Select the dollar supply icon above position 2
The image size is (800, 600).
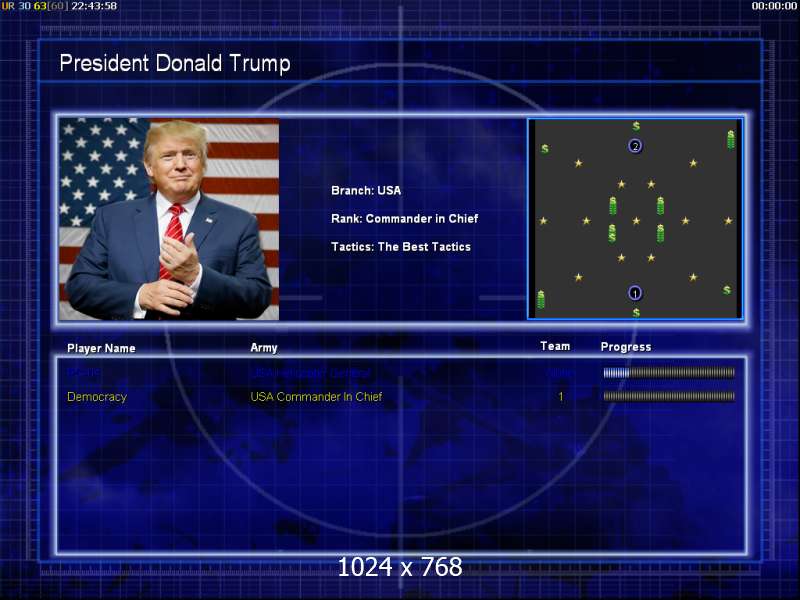[636, 126]
